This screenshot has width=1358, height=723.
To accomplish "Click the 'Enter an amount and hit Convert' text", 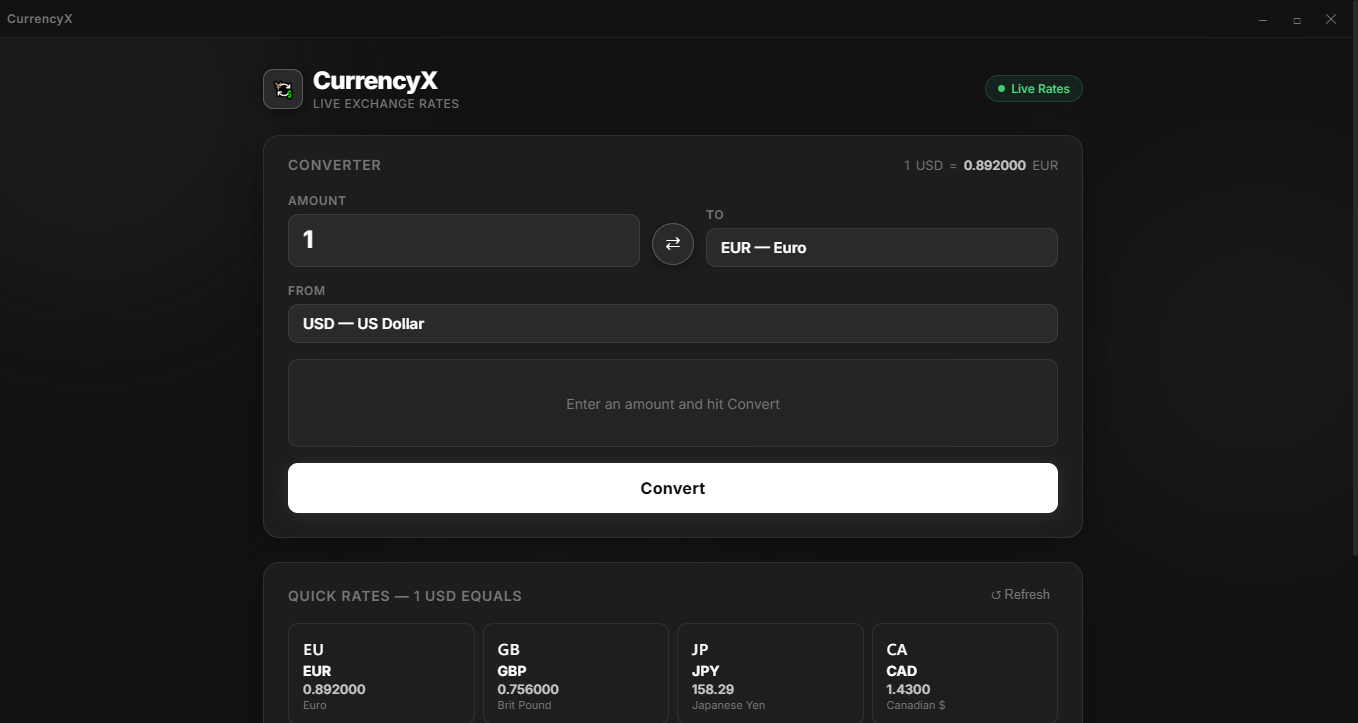I will coord(673,404).
